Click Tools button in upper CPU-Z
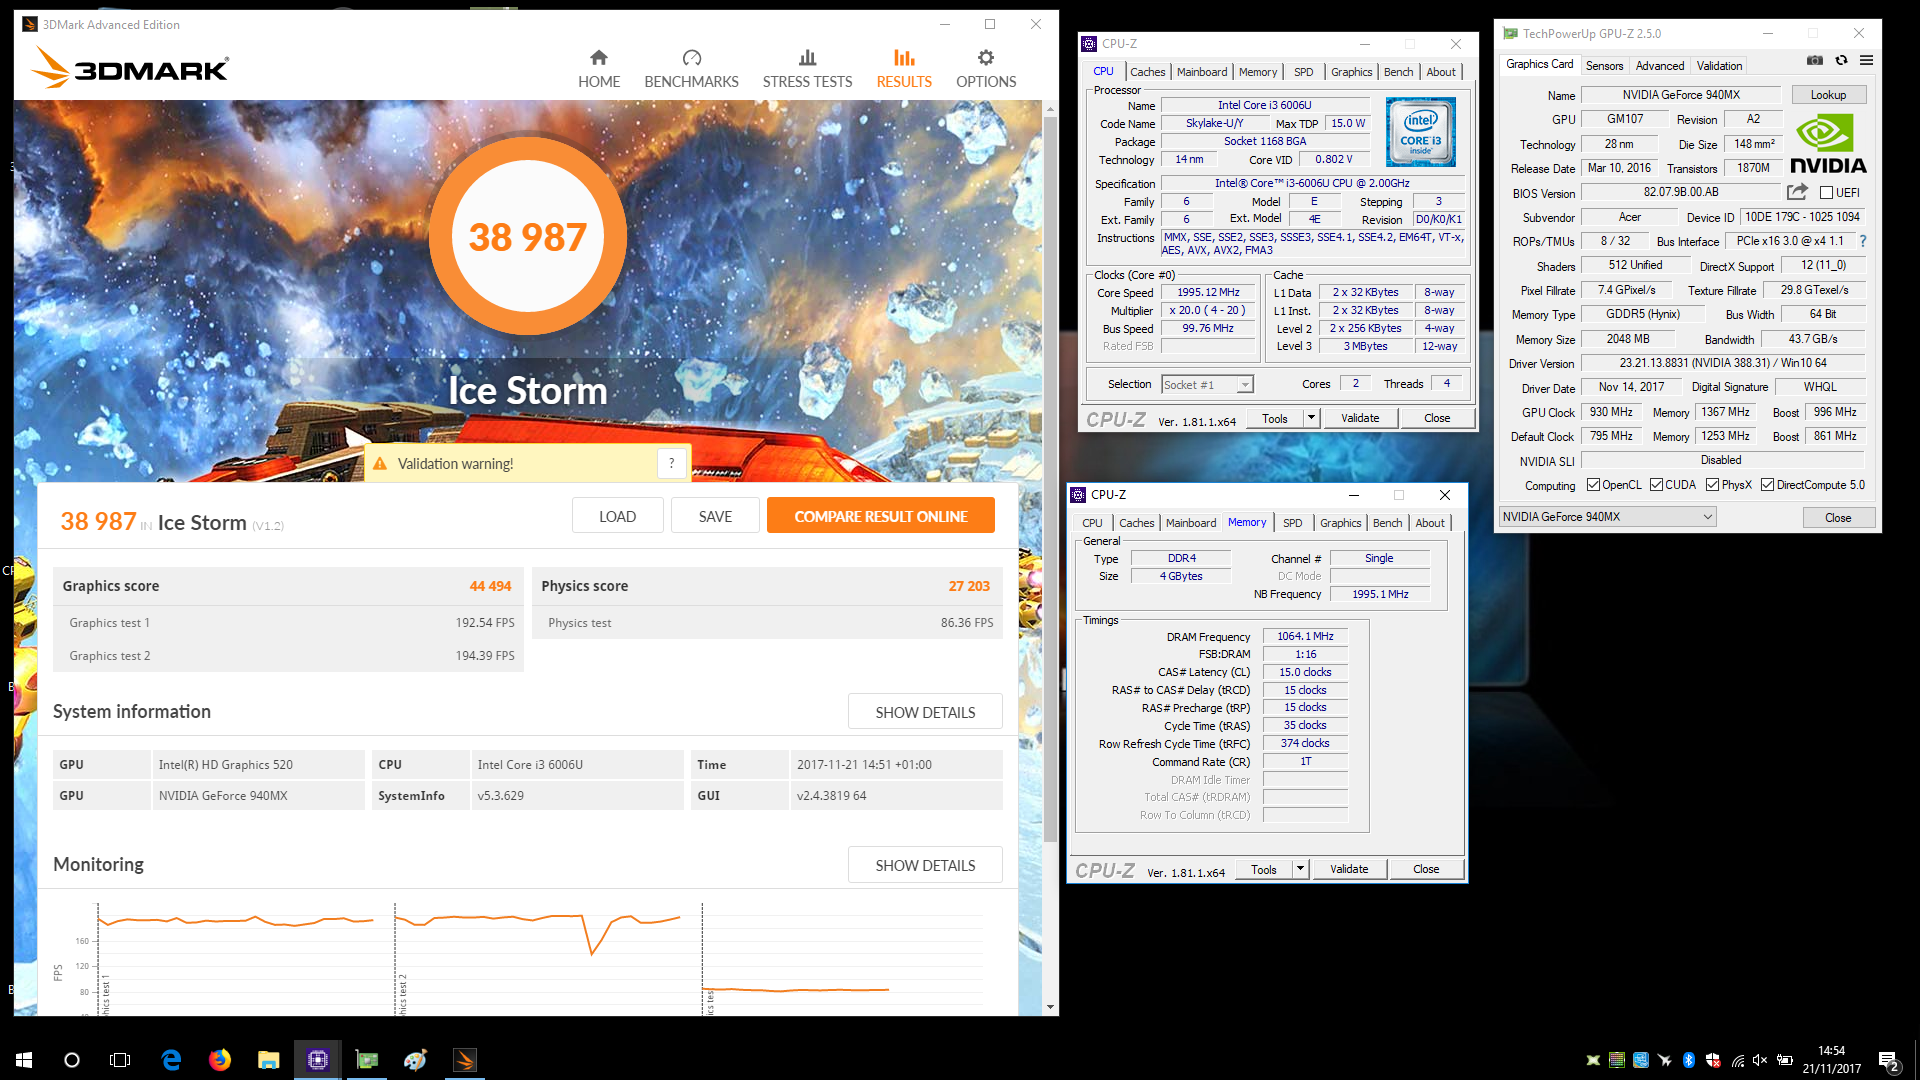This screenshot has width=1920, height=1080. click(1275, 418)
